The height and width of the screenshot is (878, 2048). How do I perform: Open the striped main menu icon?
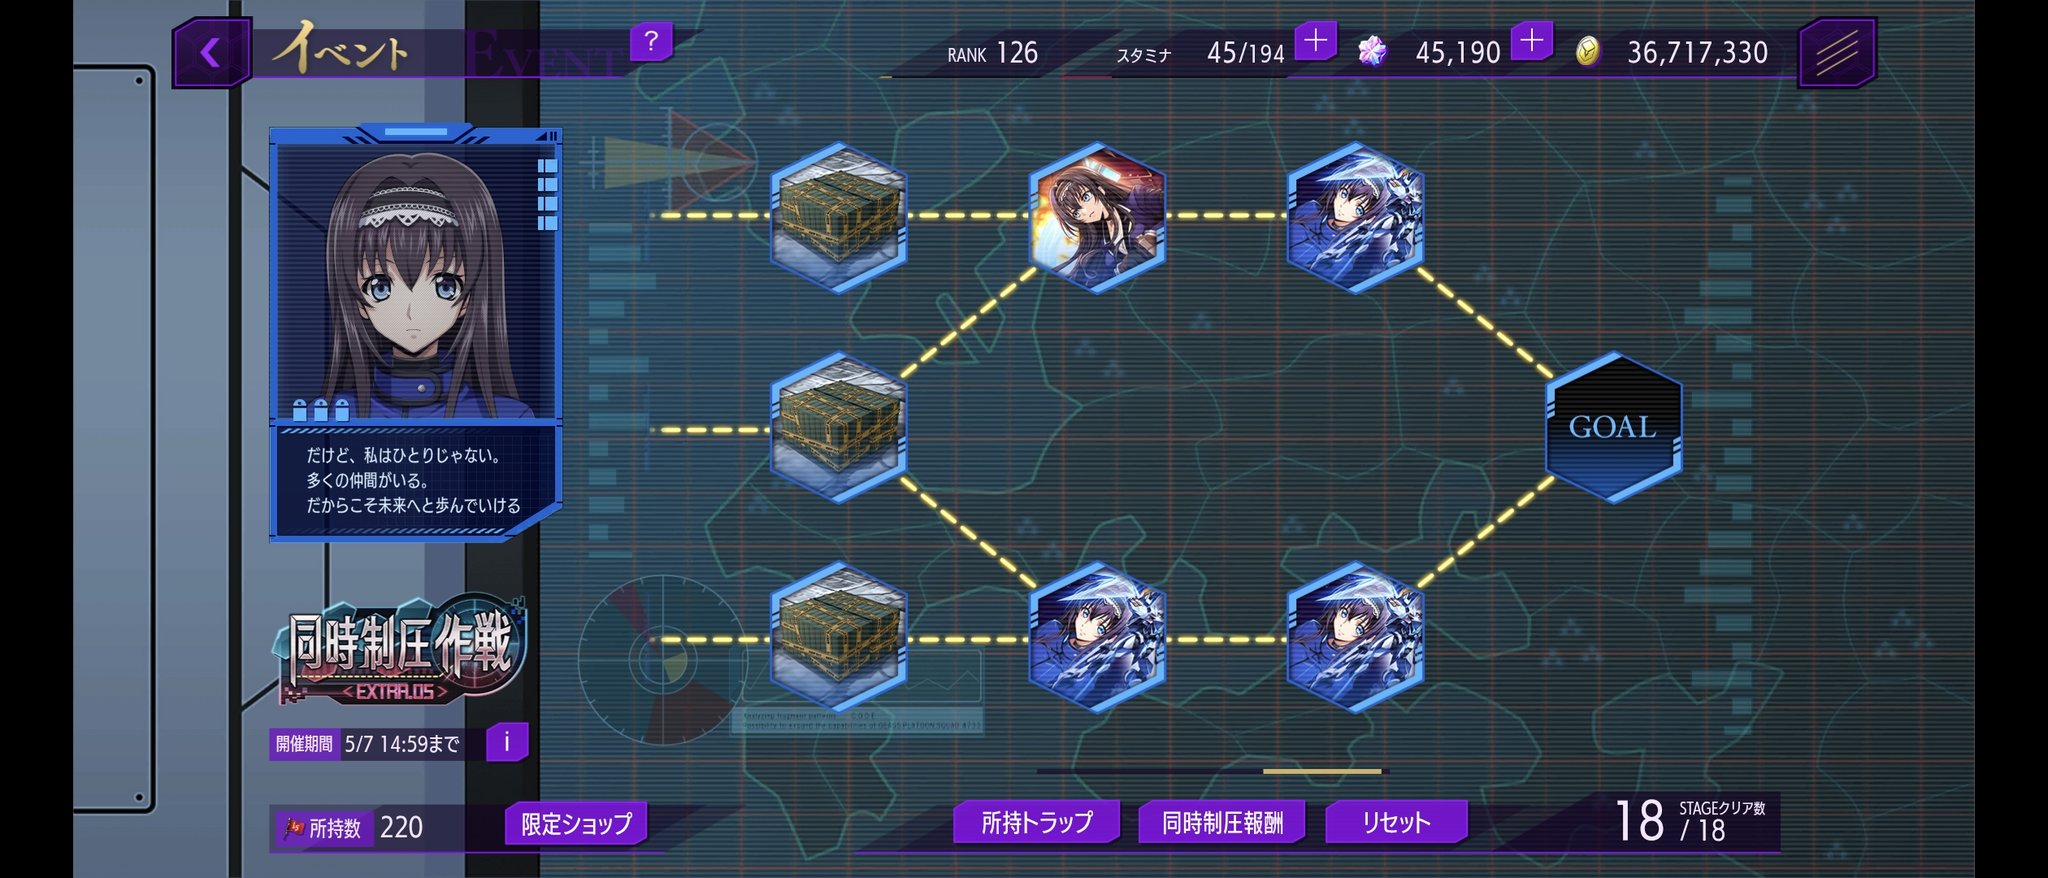tap(1837, 52)
